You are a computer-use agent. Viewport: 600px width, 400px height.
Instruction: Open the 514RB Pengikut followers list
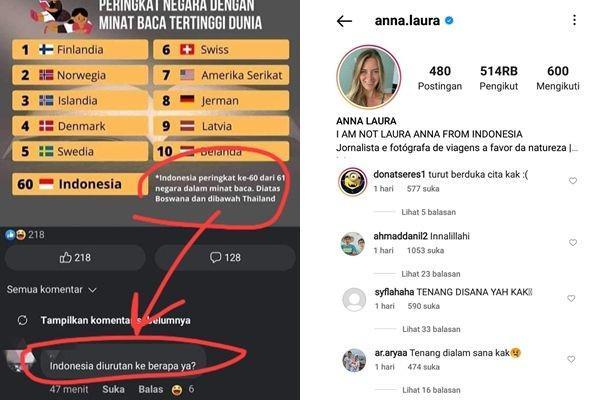[x=499, y=78]
